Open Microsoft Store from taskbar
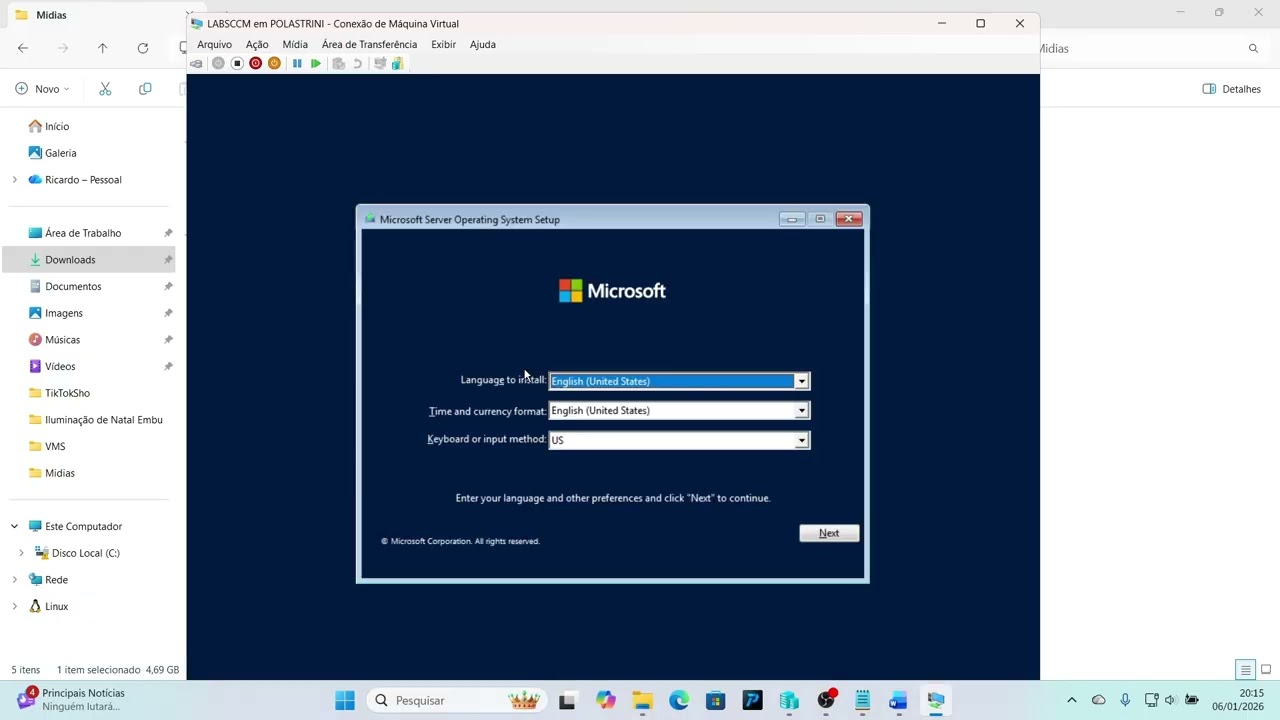The image size is (1280, 720). tap(715, 700)
